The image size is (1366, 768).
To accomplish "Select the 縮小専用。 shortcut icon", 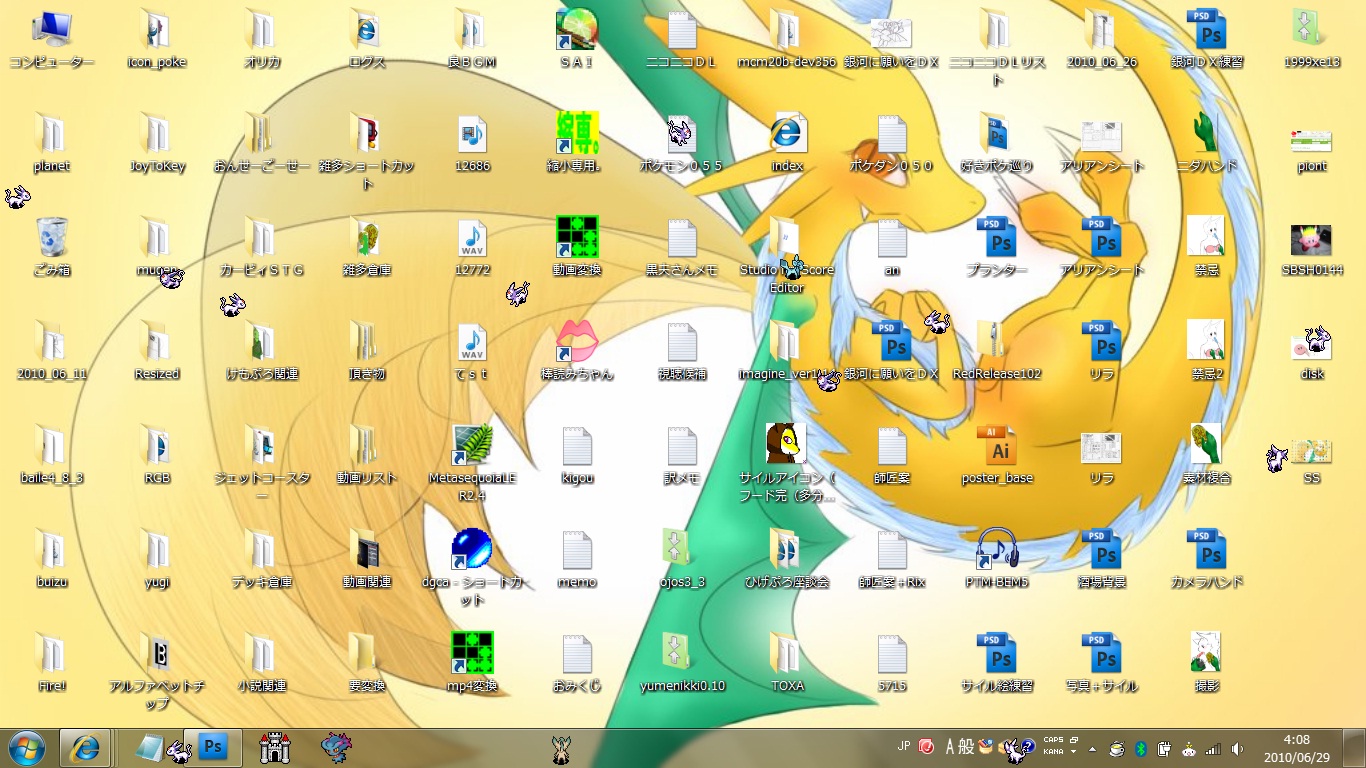I will tap(577, 144).
